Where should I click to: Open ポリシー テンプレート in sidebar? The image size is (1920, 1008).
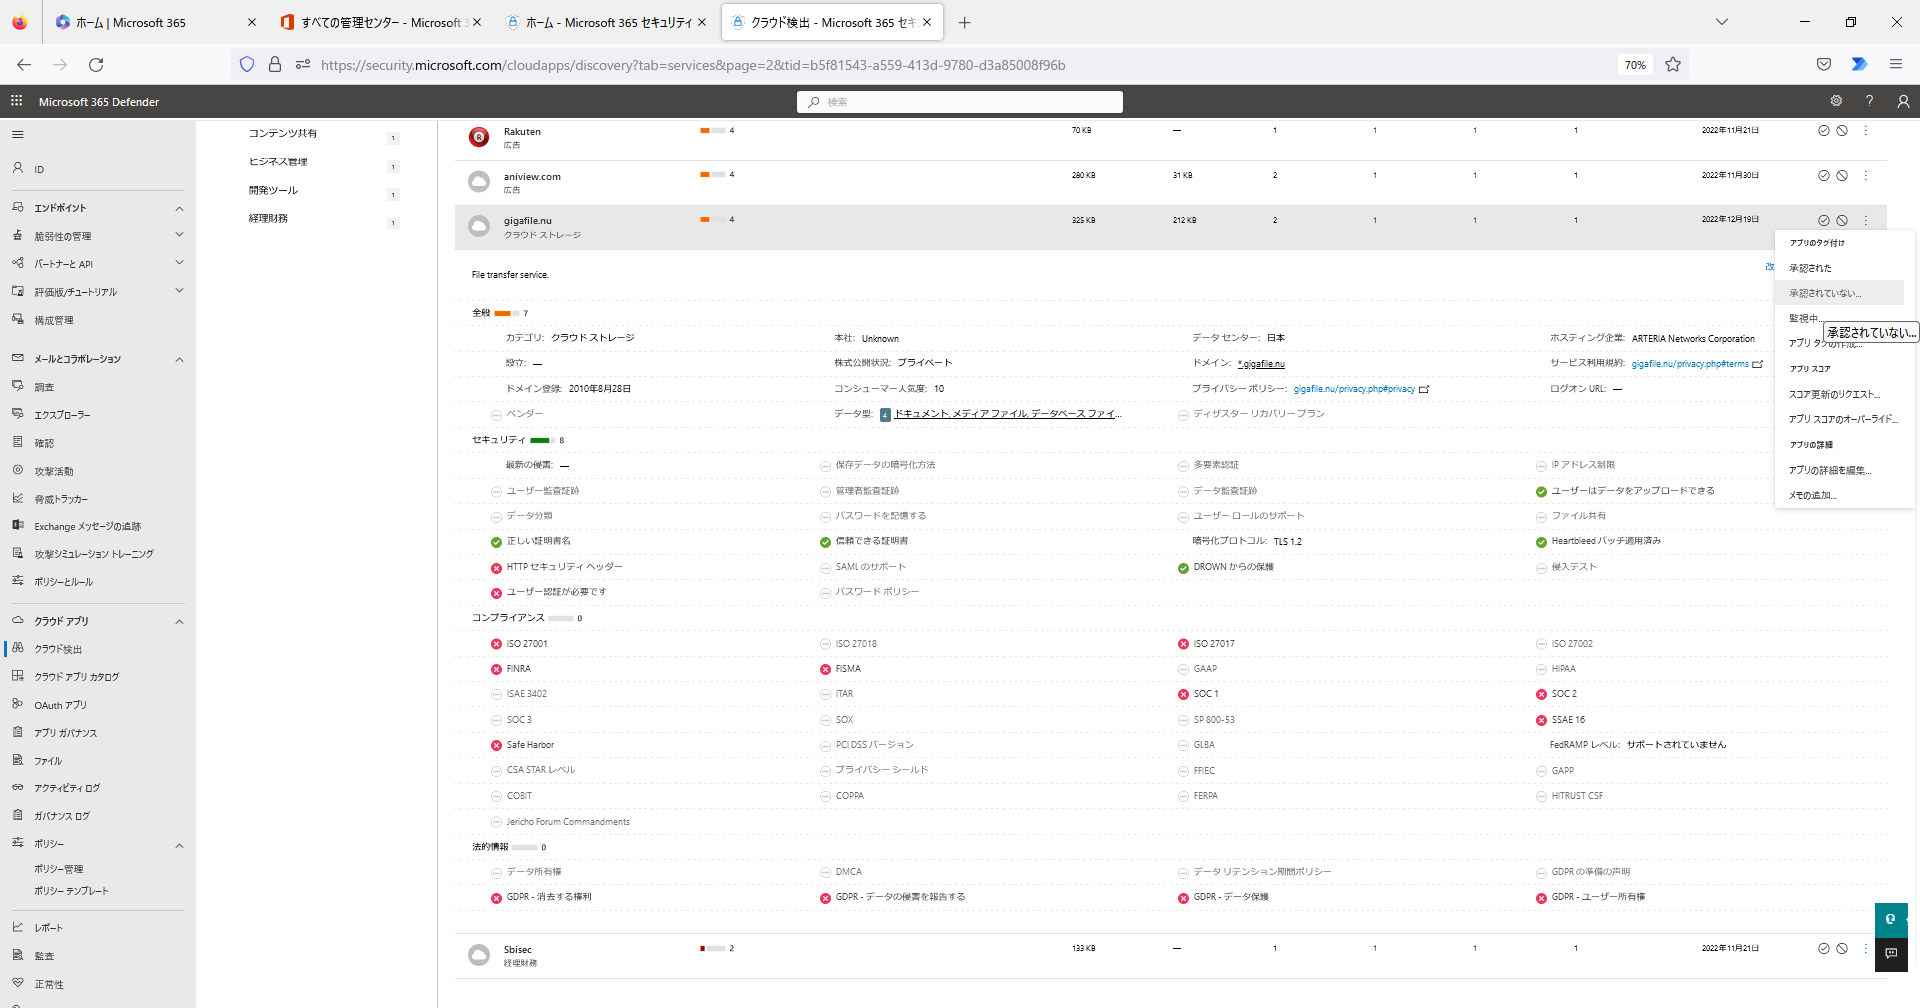71,891
